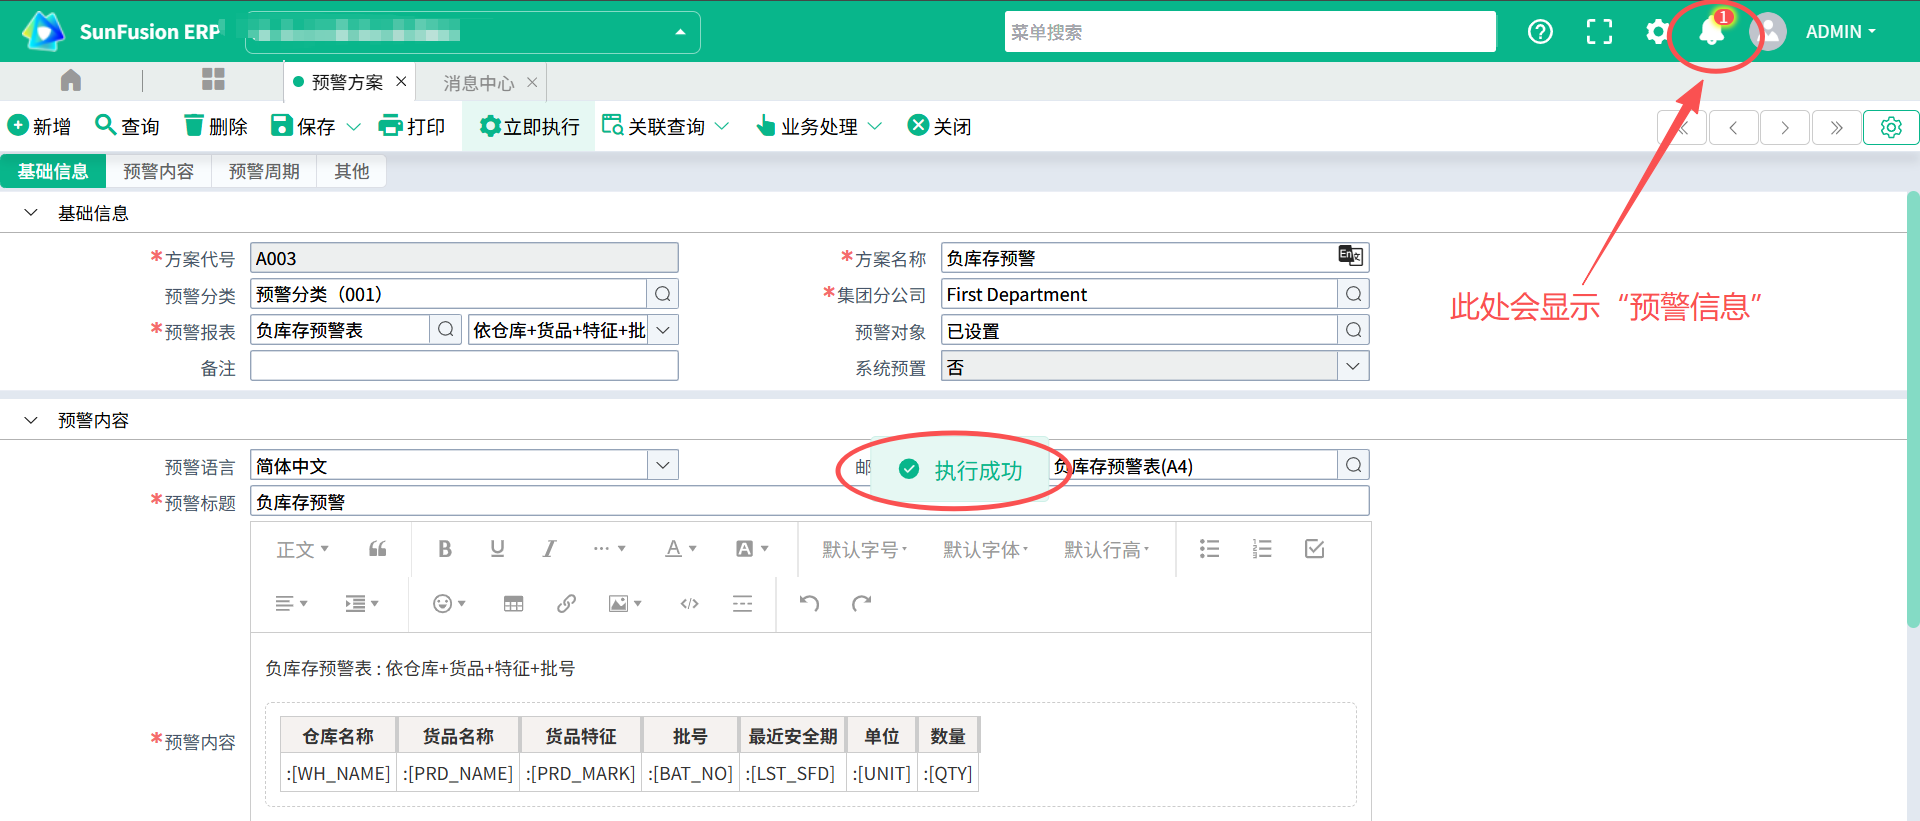Open the font color picker
Viewport: 1920px width, 821px height.
coord(680,549)
